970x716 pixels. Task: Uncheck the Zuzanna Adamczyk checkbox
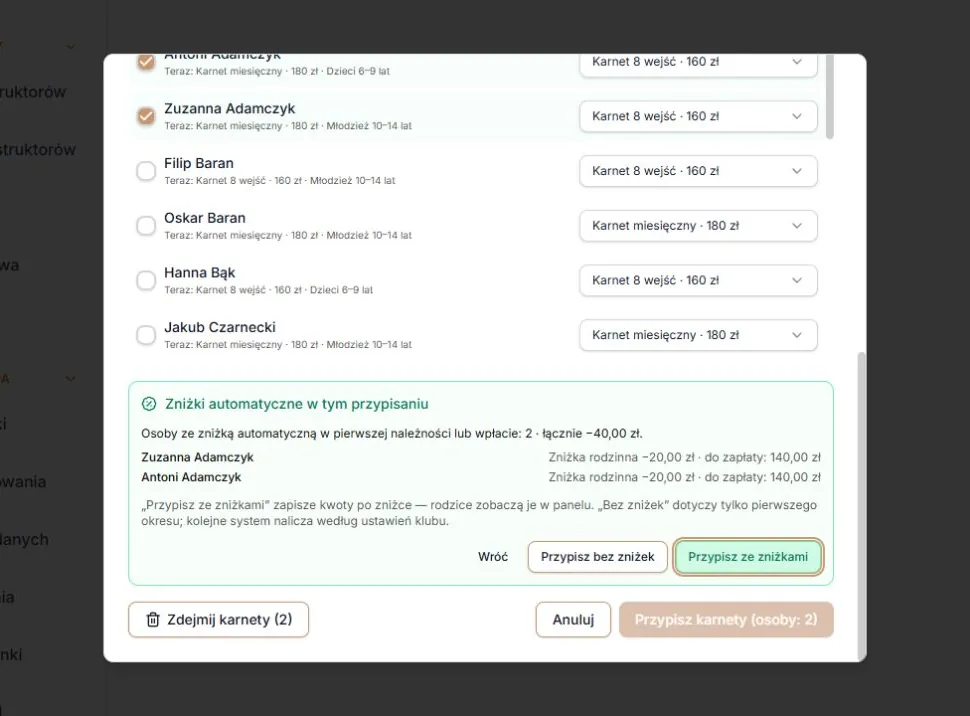[x=146, y=116]
